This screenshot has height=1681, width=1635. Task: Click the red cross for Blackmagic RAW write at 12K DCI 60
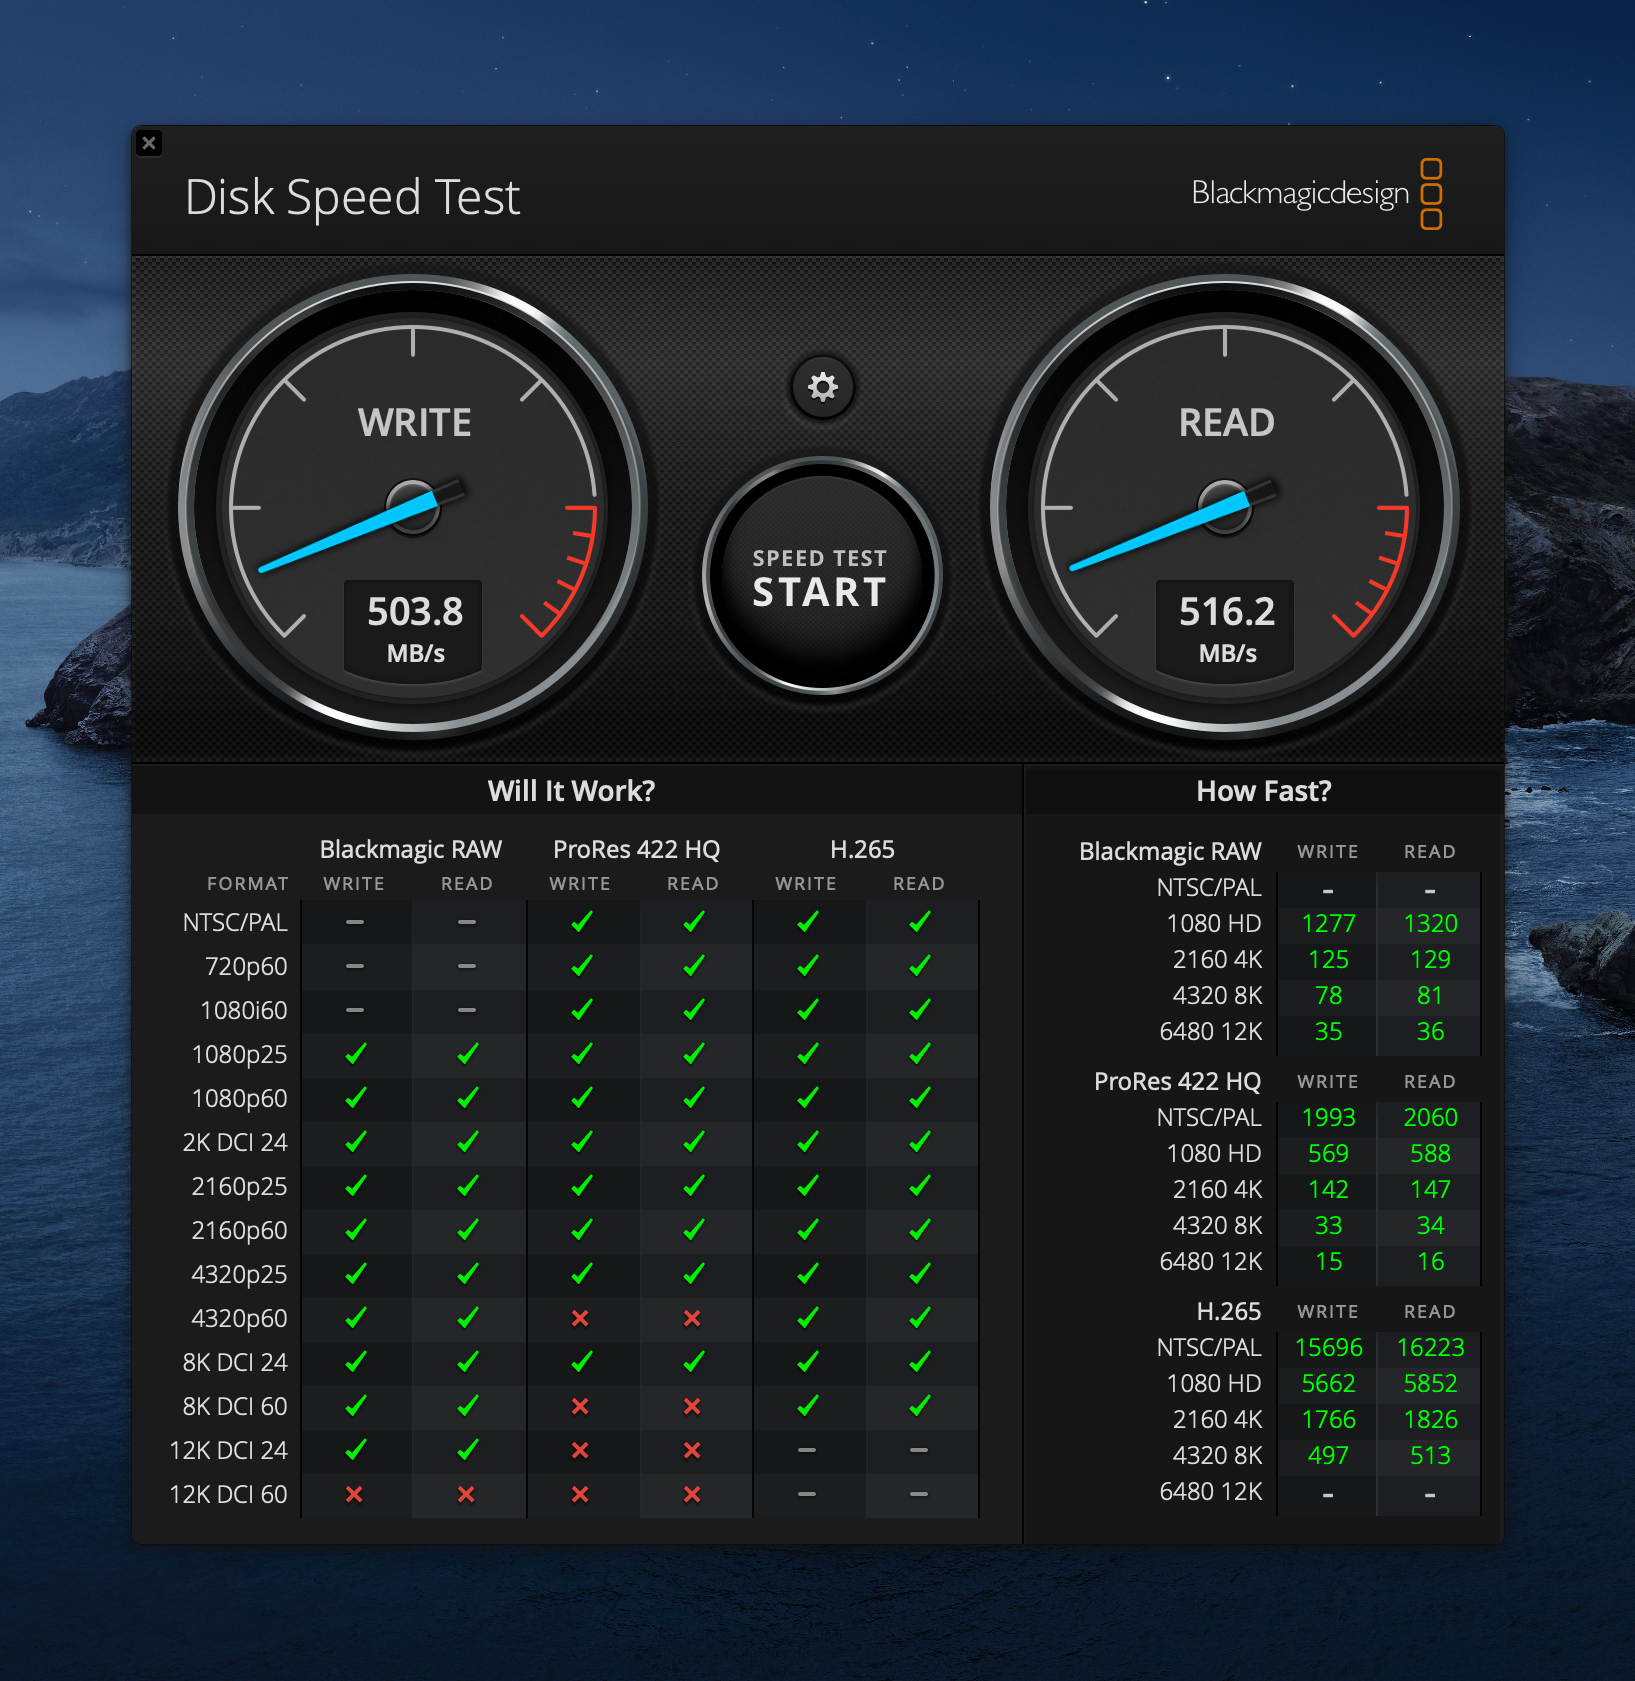(x=354, y=1494)
